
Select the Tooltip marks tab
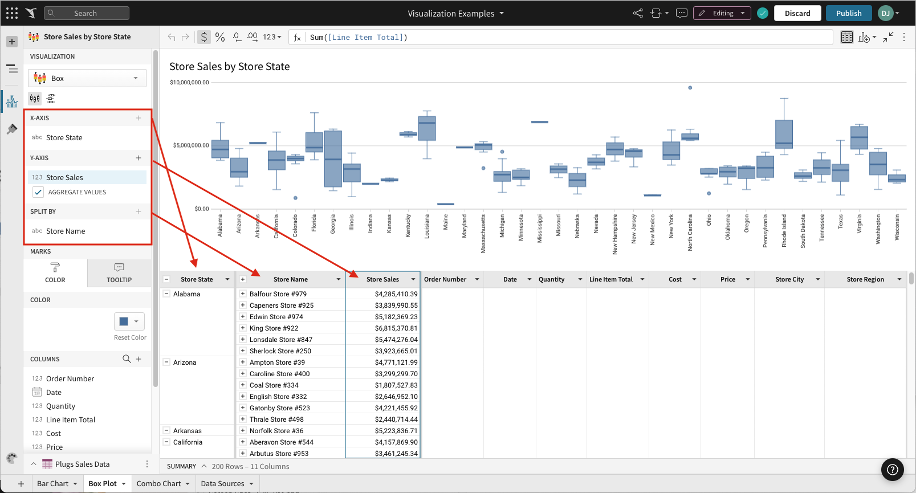[x=118, y=272]
